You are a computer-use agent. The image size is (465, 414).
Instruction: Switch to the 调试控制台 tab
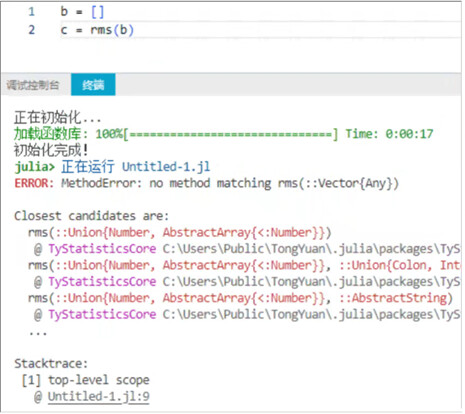[33, 85]
